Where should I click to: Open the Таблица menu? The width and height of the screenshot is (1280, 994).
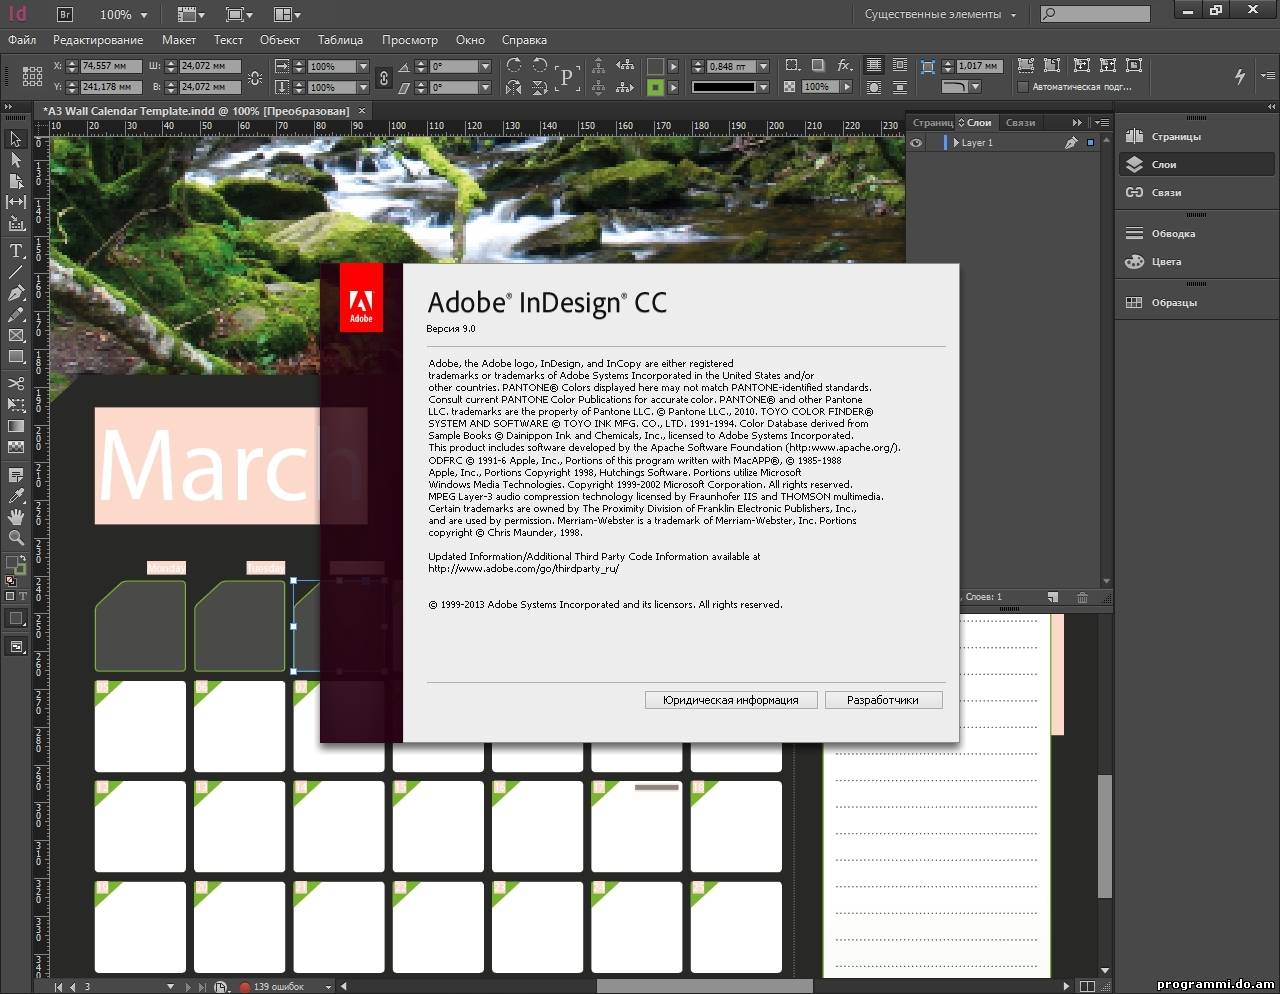click(x=340, y=40)
